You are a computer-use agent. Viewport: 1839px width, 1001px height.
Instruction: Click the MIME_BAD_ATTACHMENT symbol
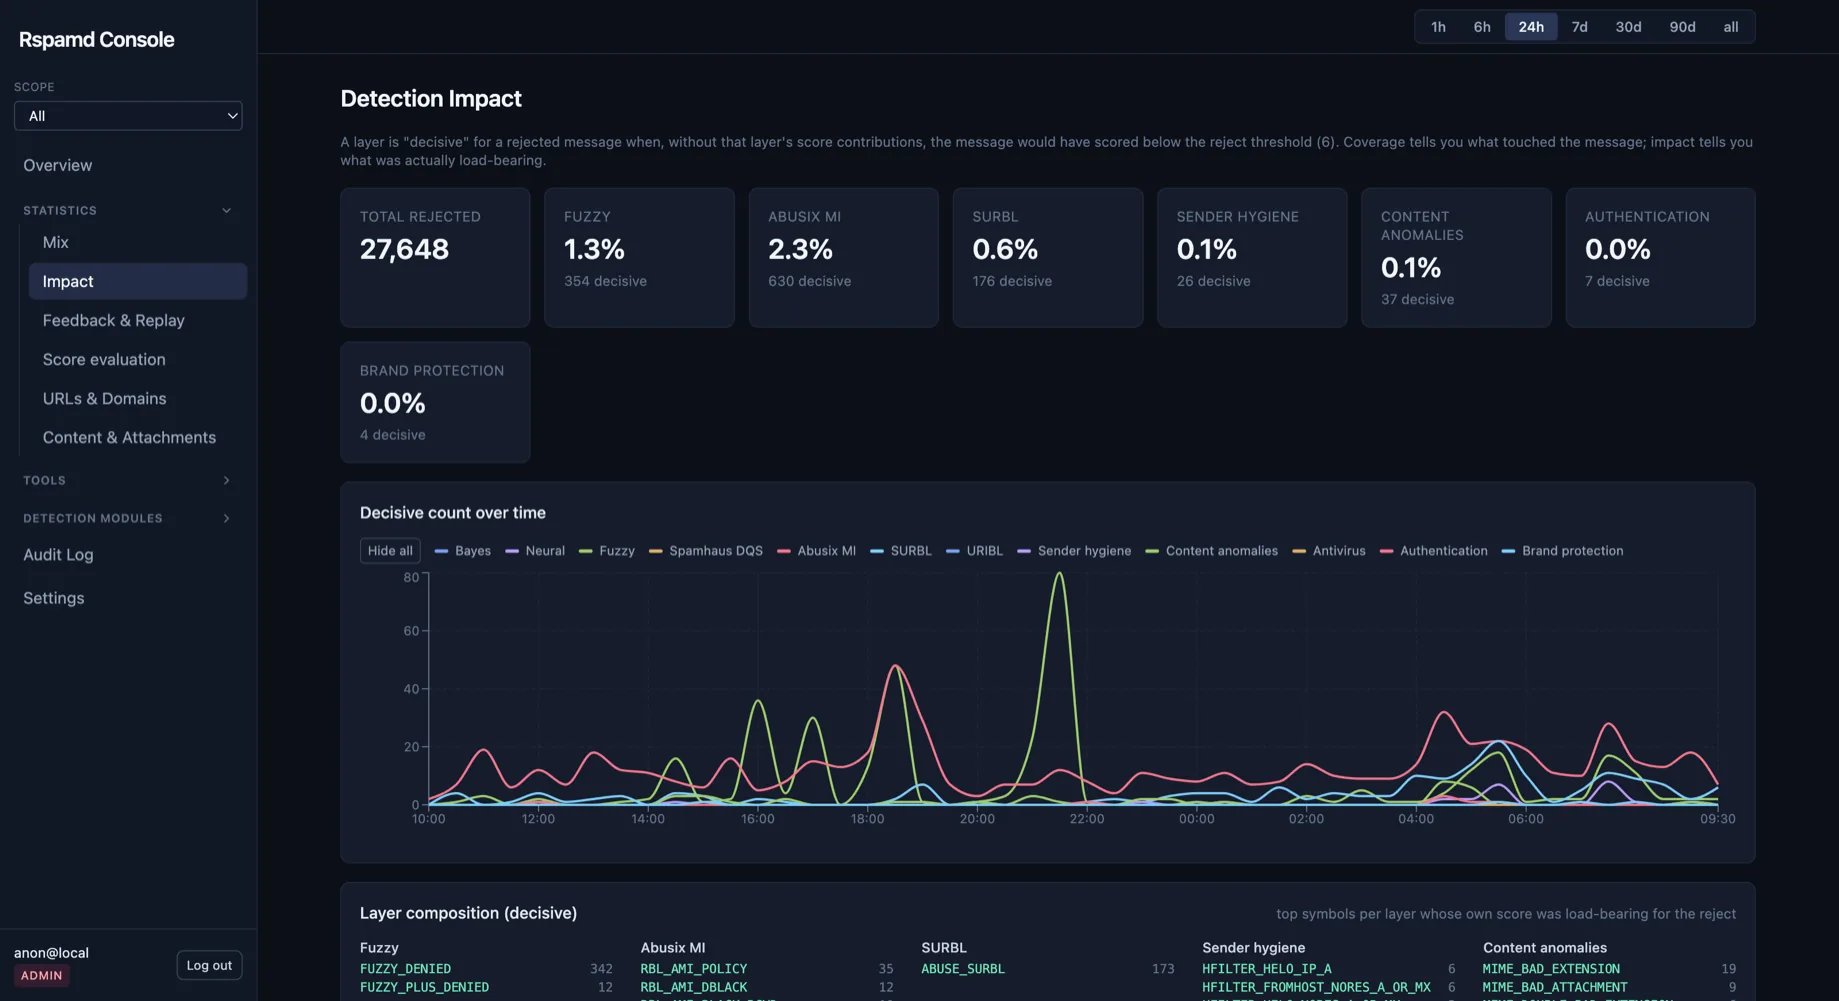pos(1555,987)
